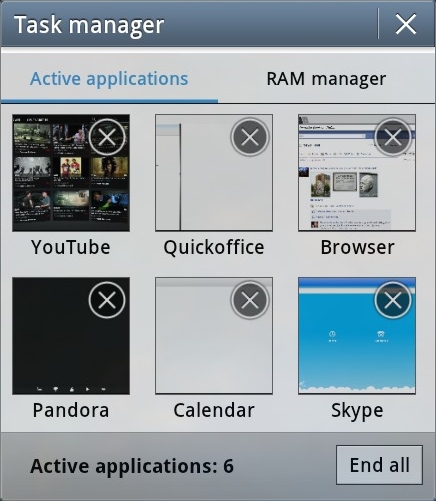Stop Pandora with its circular X icon
The image size is (436, 501).
(107, 300)
